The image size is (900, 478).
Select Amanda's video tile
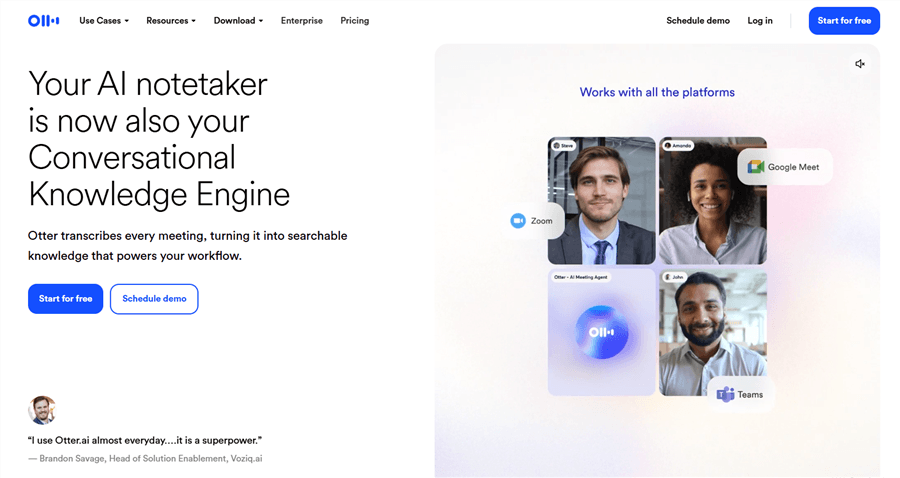[x=713, y=201]
